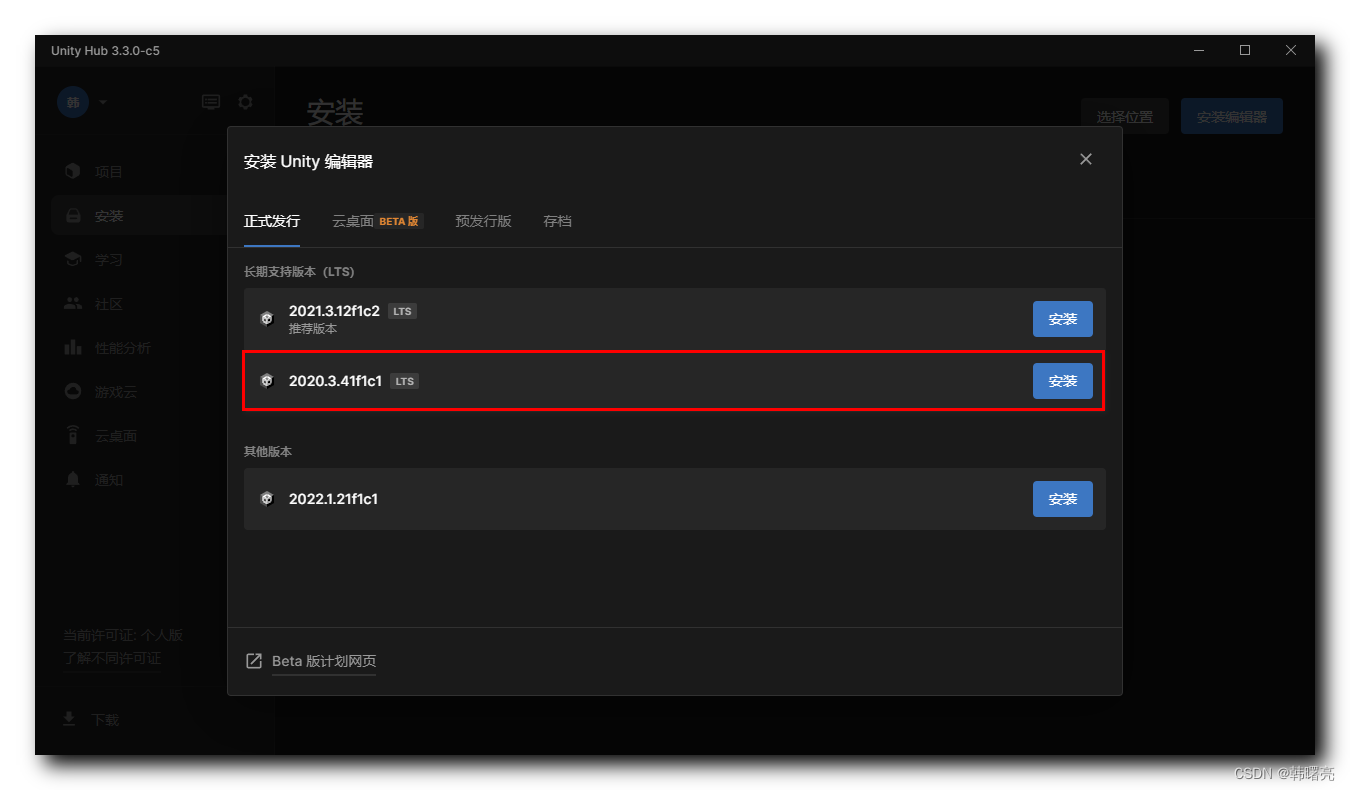The width and height of the screenshot is (1350, 790).
Task: Click the 其他版本 heading
Action: (268, 452)
